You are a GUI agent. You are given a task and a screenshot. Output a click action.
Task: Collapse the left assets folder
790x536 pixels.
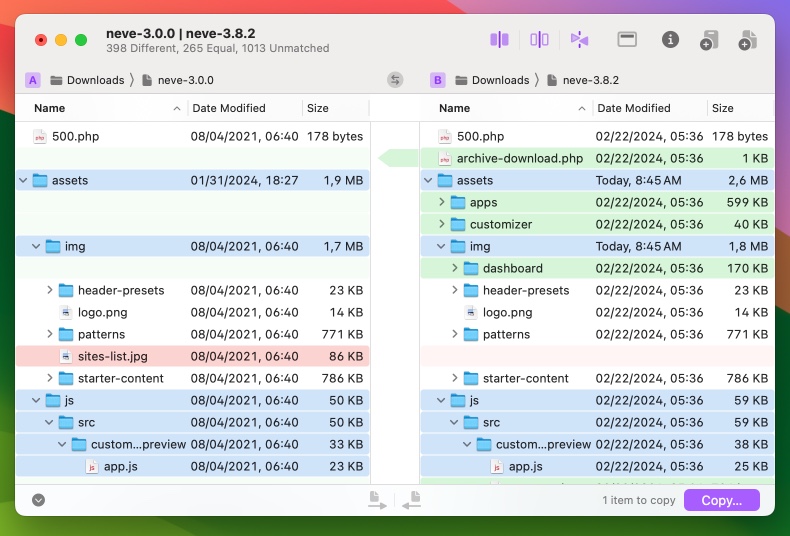click(x=23, y=180)
